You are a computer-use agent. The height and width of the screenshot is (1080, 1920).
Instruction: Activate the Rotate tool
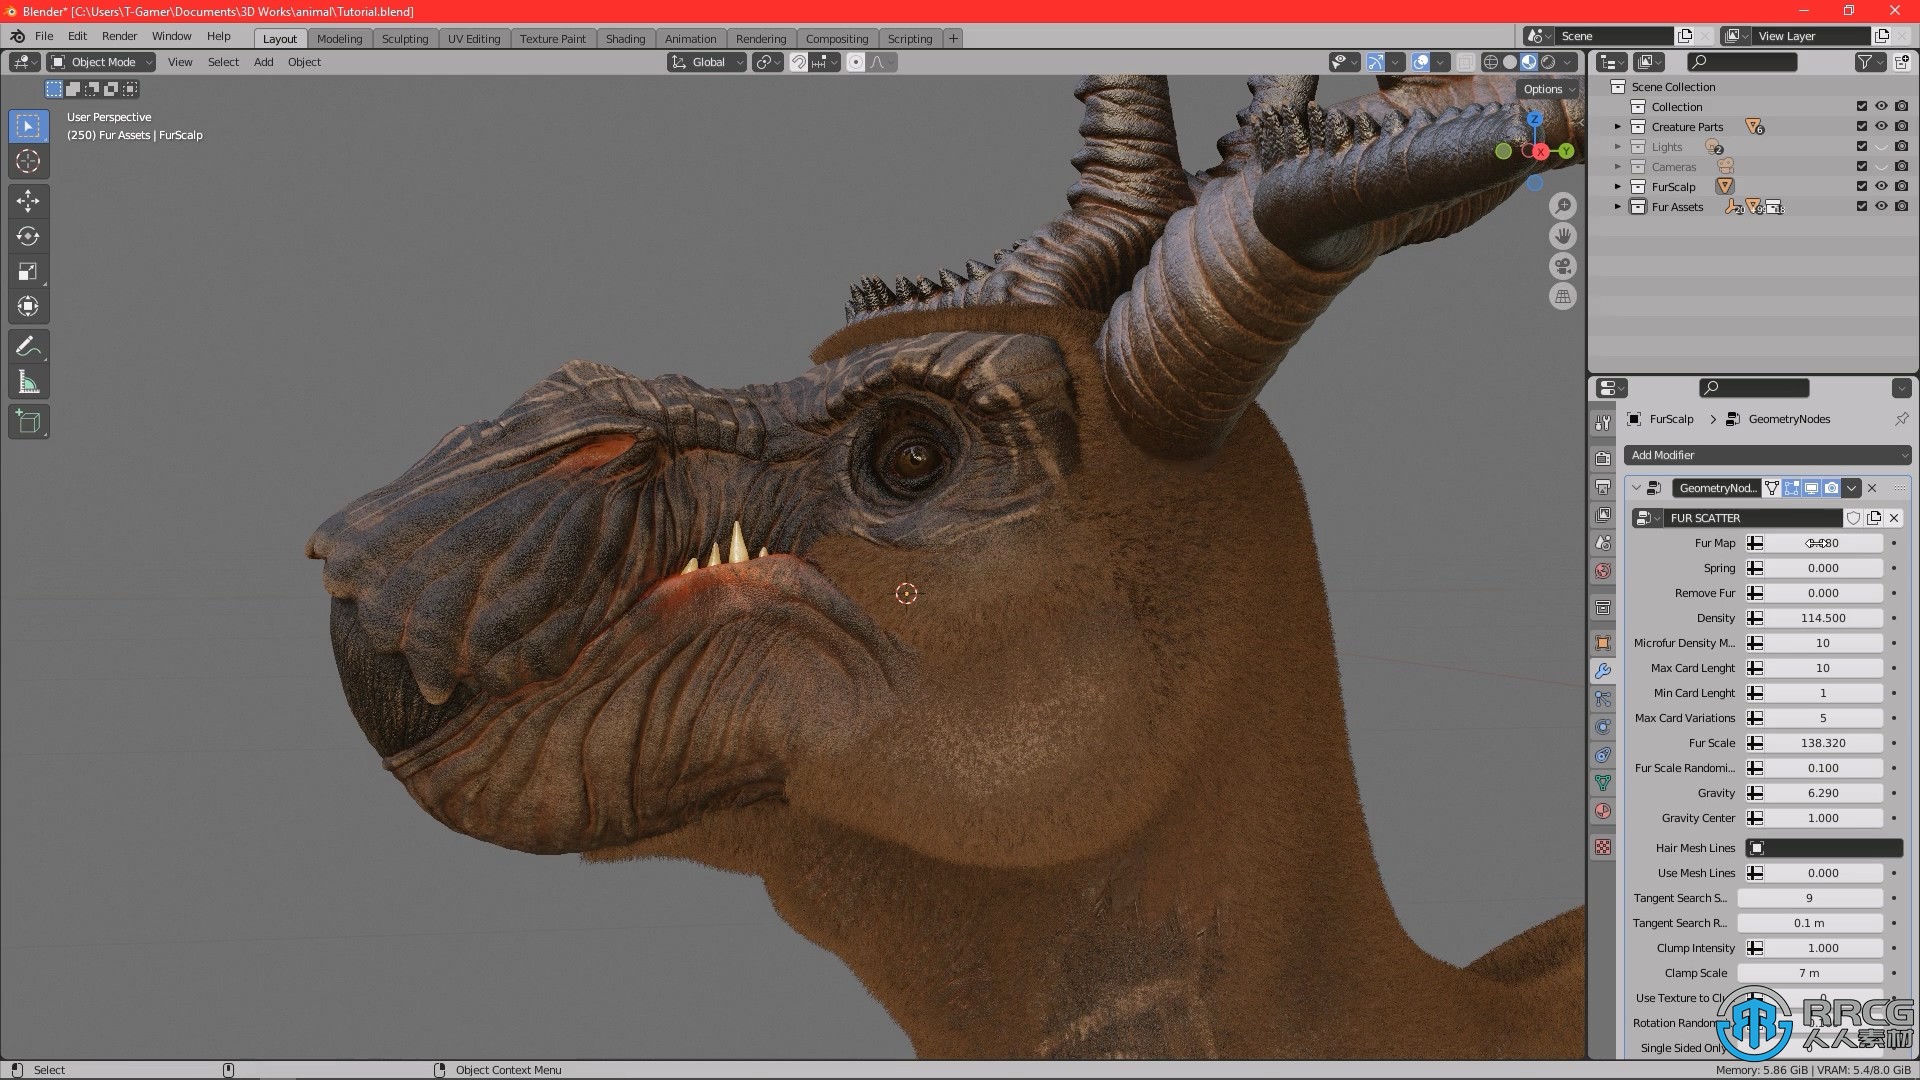28,236
